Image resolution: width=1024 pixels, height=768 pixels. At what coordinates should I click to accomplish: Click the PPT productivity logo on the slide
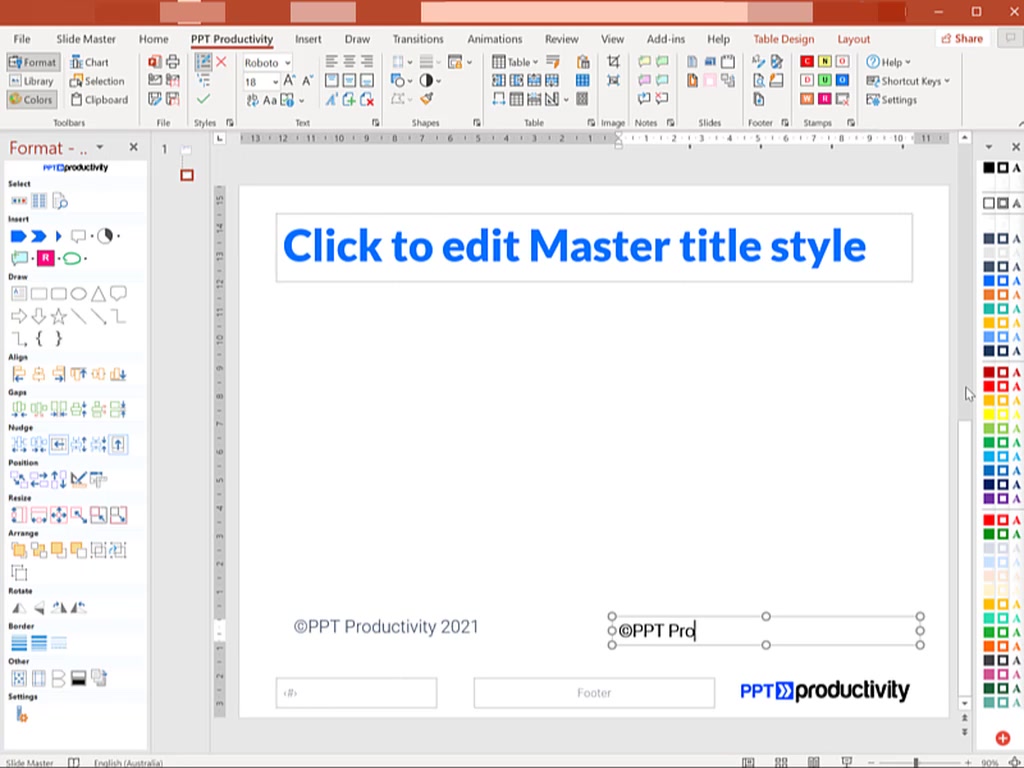click(x=825, y=690)
